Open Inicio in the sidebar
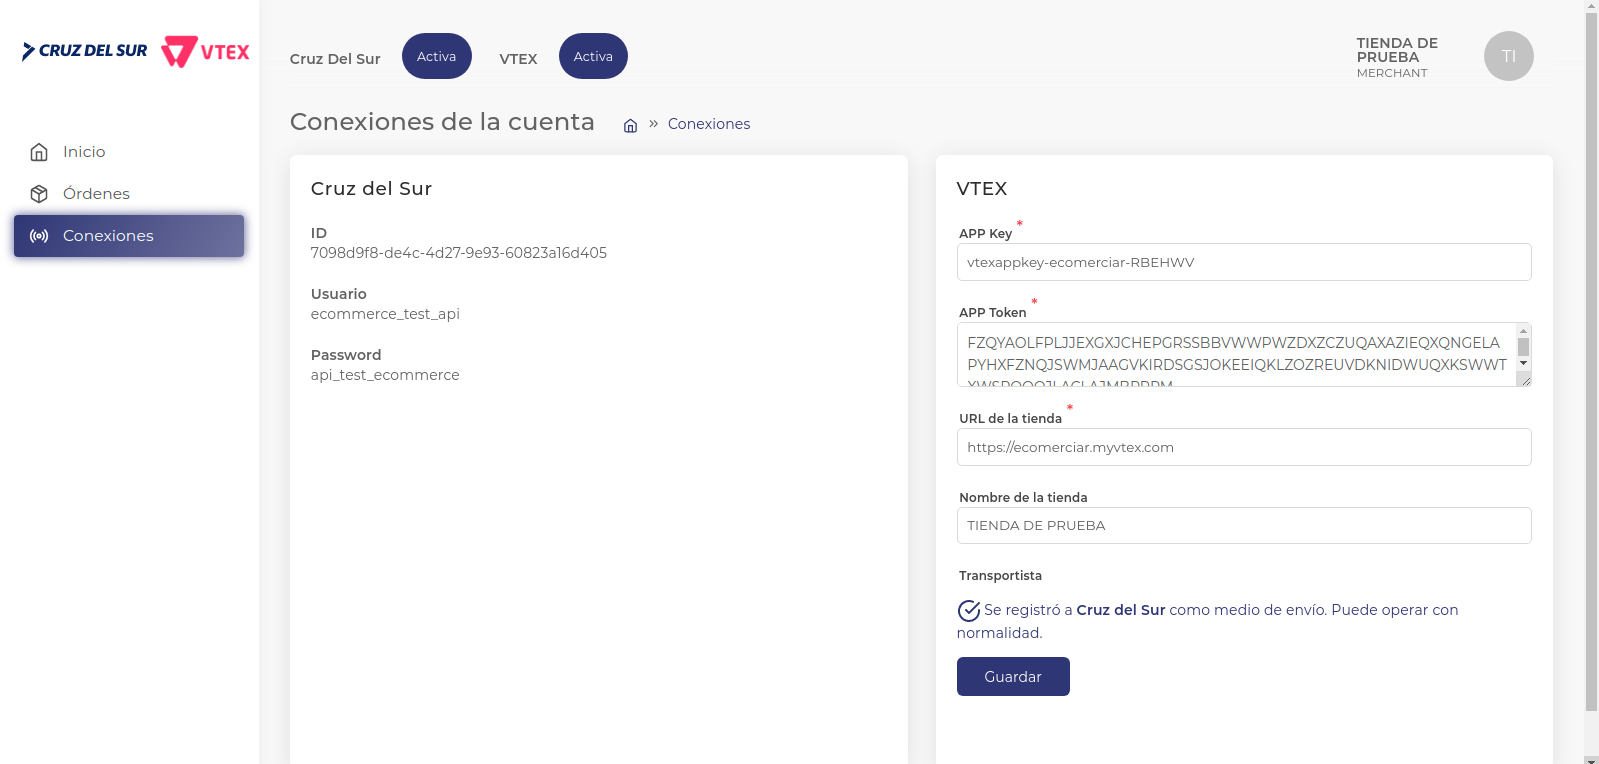This screenshot has height=764, width=1599. 84,152
